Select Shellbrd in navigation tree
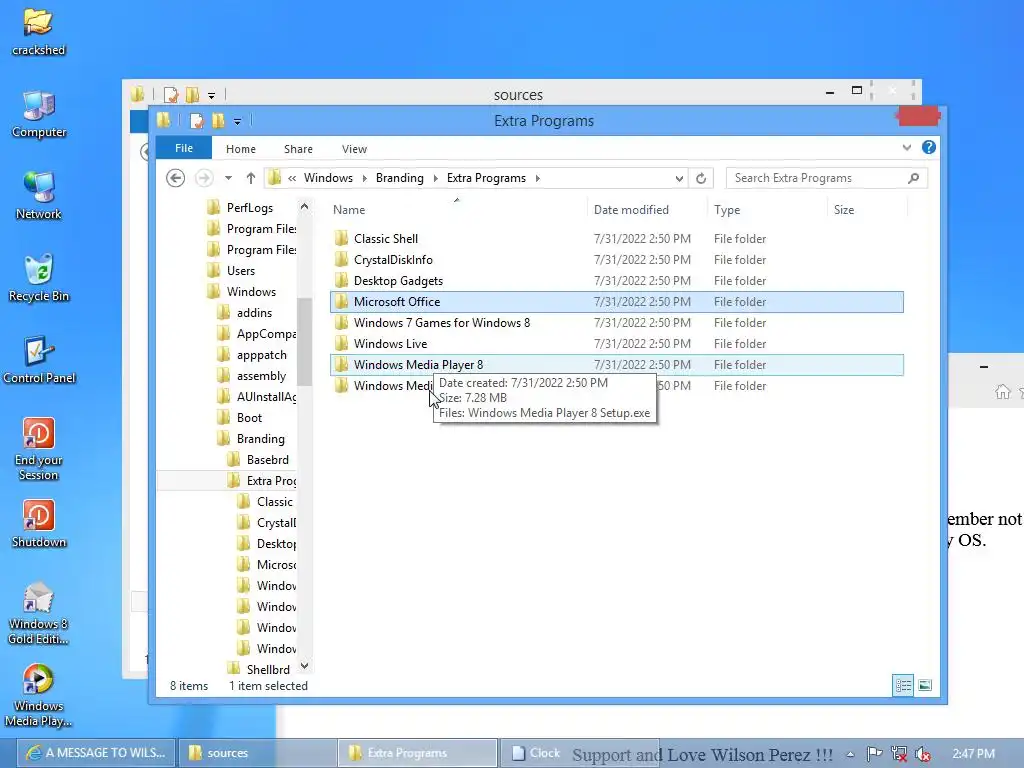 (x=268, y=669)
